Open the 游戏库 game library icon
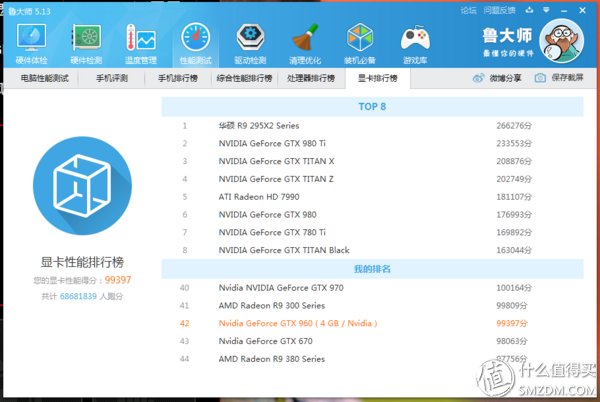This screenshot has width=600, height=402. (415, 42)
